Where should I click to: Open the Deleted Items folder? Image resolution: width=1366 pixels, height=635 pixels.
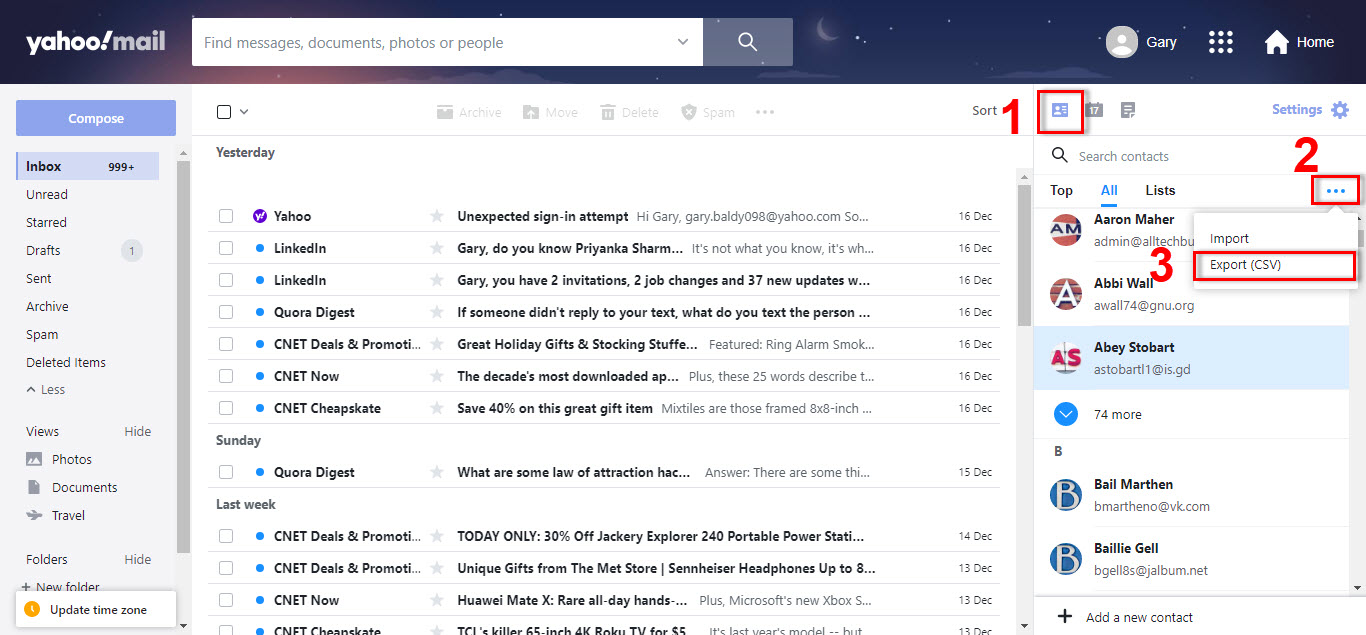(x=66, y=362)
